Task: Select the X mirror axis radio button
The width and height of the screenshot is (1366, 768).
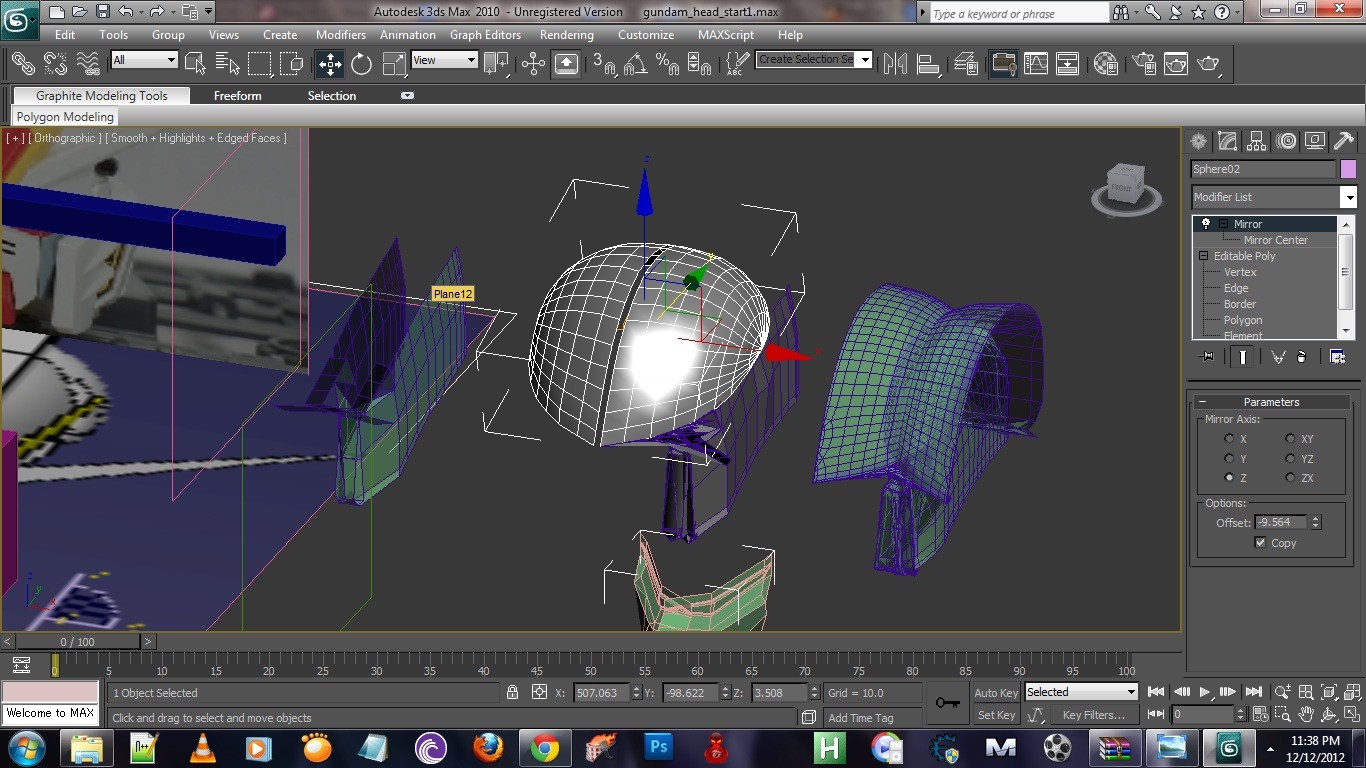Action: tap(1229, 439)
